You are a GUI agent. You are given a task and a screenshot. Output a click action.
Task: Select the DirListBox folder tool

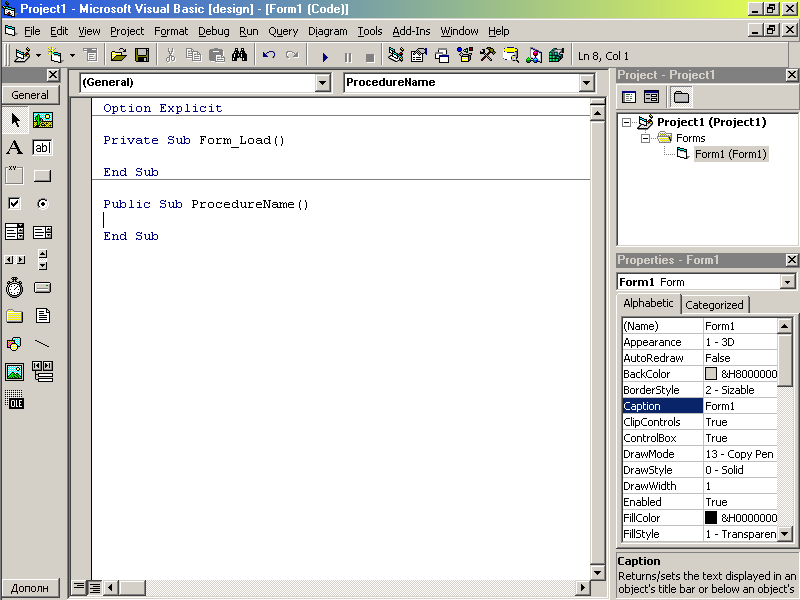14,316
